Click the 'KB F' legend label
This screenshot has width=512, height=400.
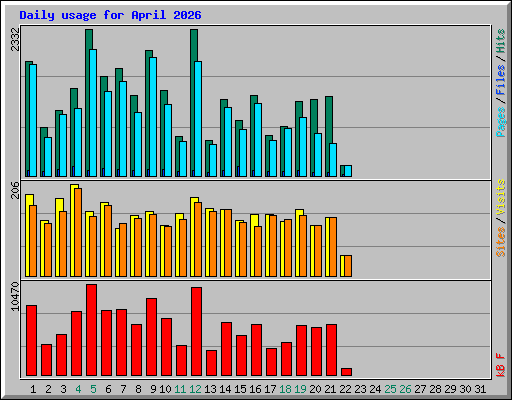500,365
